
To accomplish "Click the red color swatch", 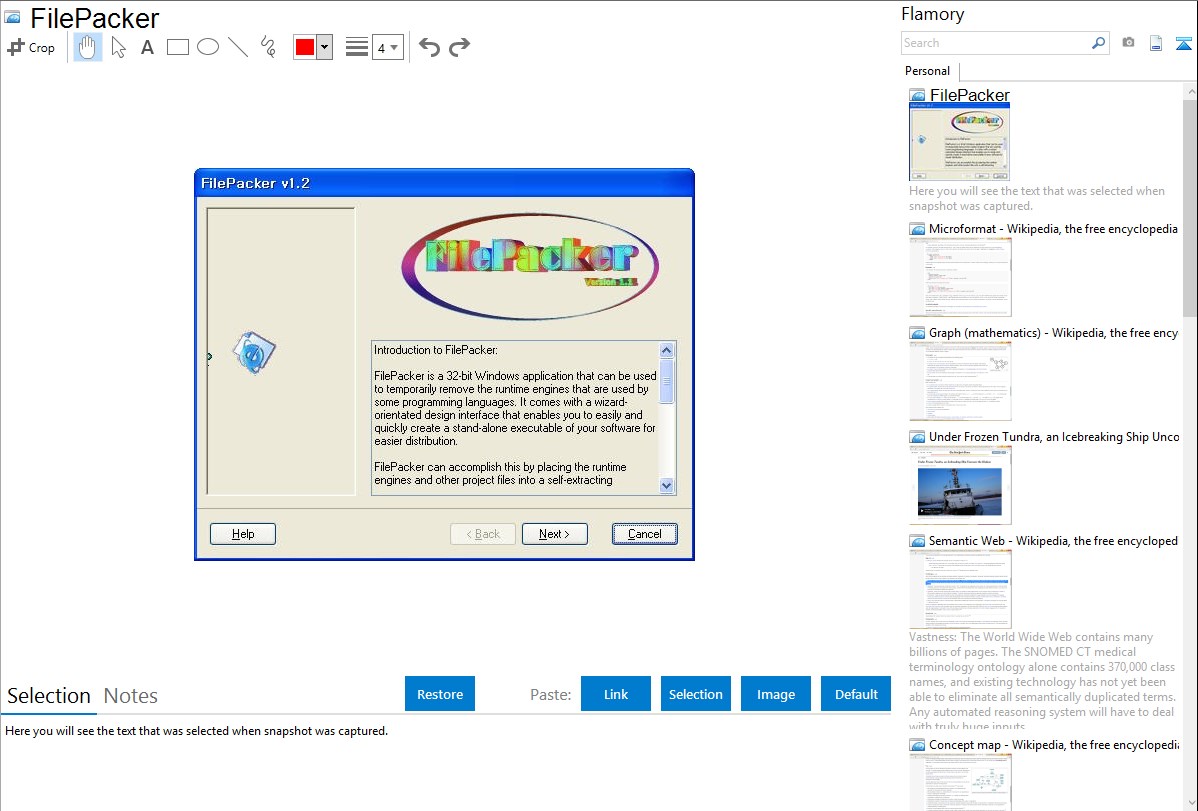I will 305,47.
